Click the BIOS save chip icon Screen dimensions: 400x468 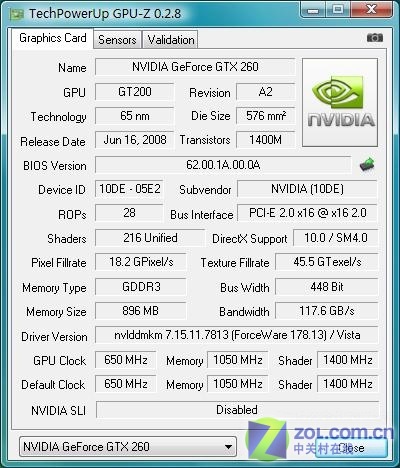[367, 164]
